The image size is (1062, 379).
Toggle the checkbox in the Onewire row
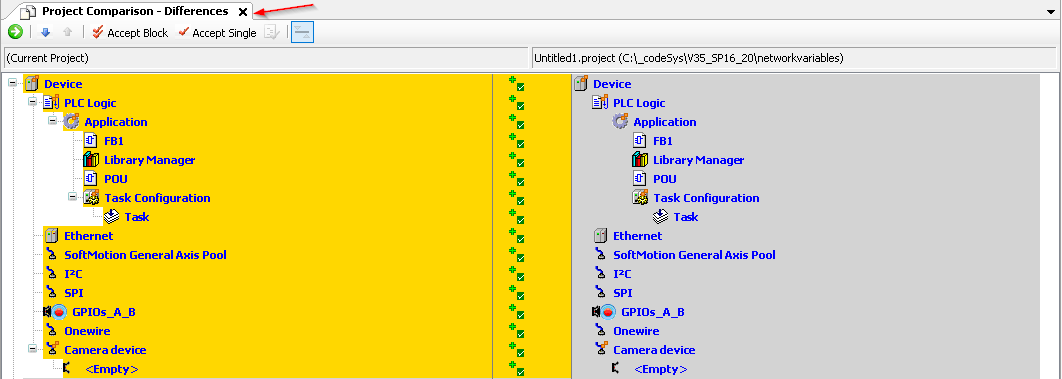tap(520, 334)
